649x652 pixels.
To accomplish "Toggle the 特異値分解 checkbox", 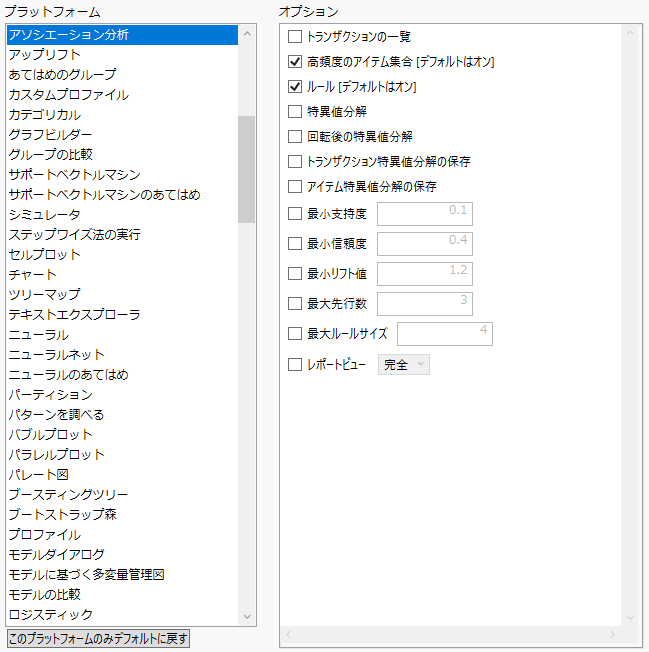I will click(x=295, y=112).
